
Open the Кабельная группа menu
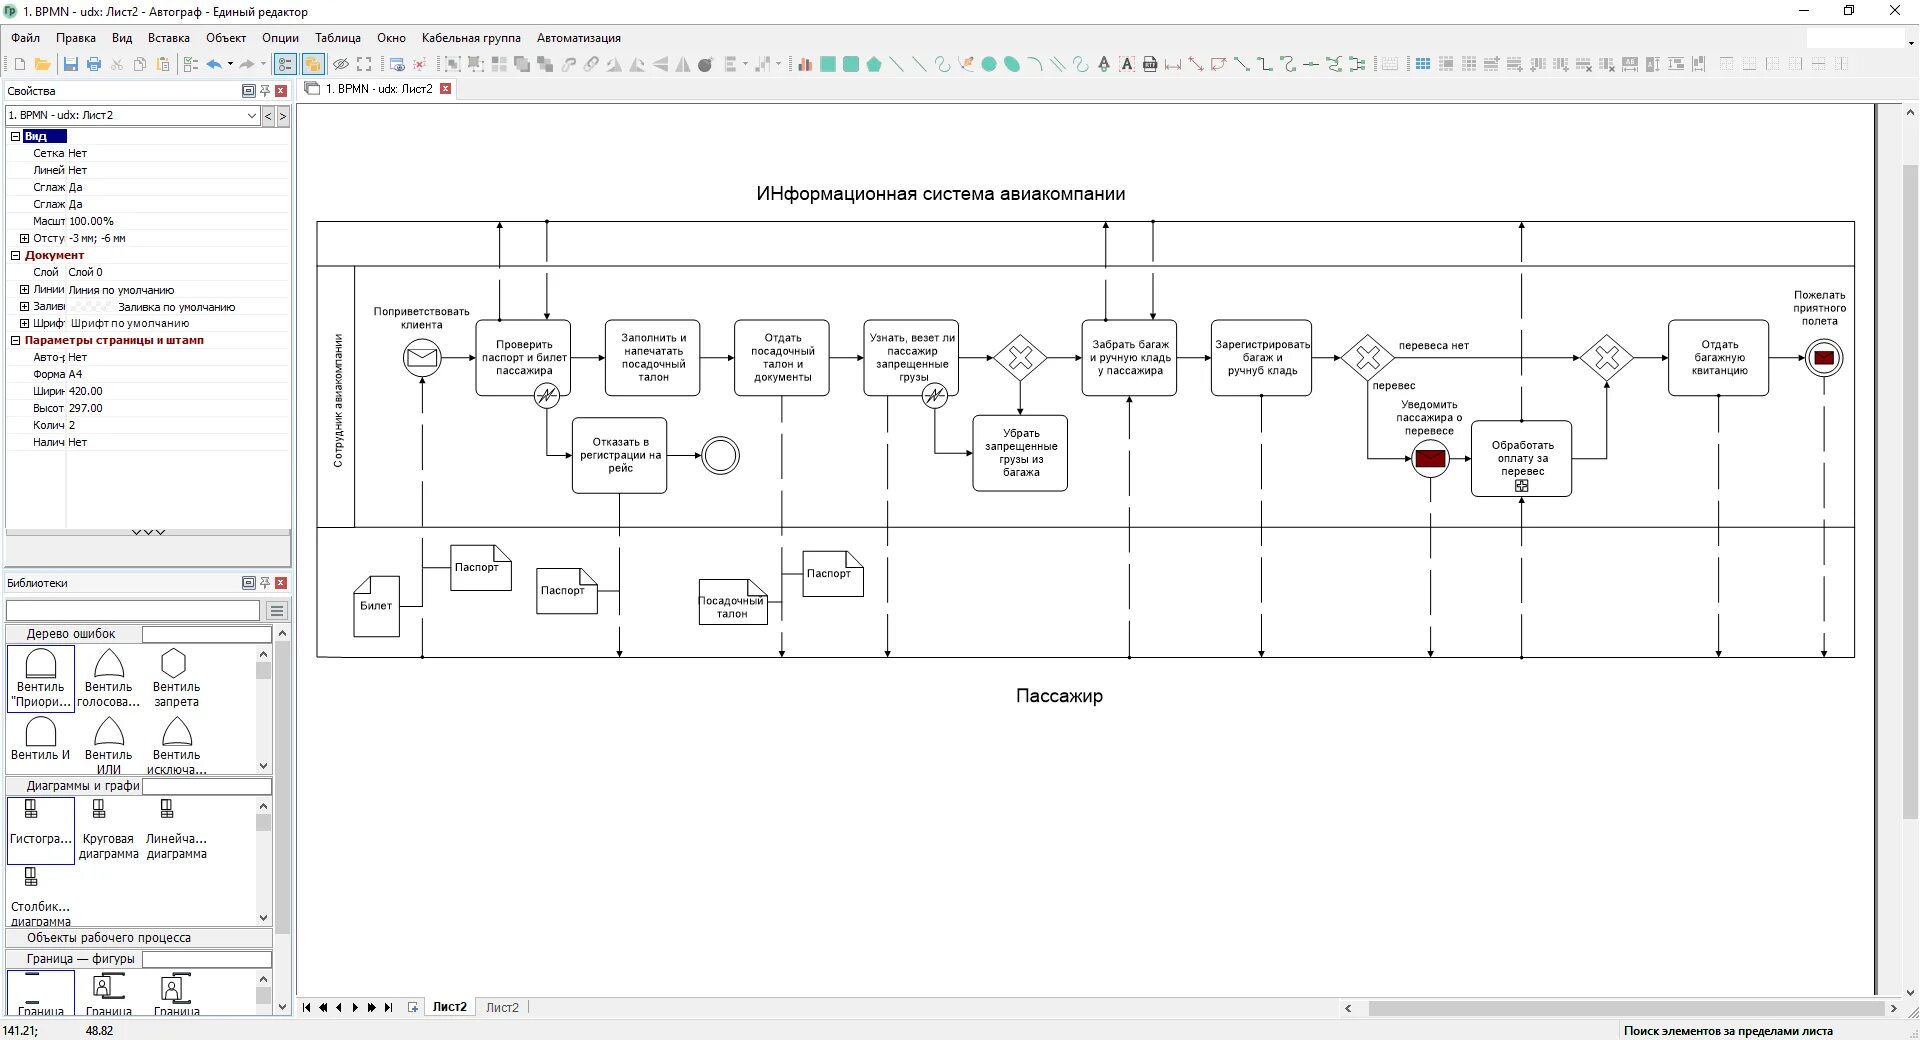(471, 38)
